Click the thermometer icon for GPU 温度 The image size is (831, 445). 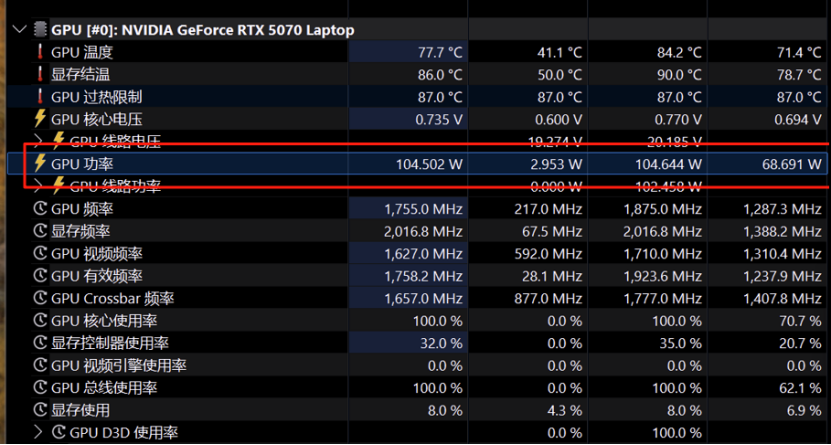(40, 52)
